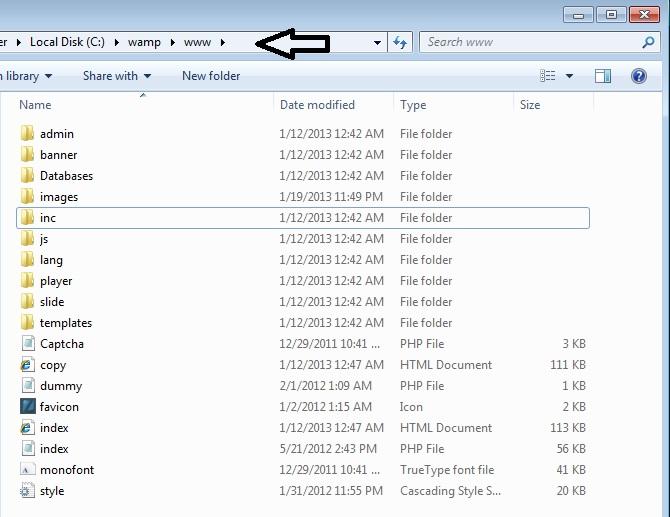This screenshot has width=670, height=517.
Task: Select the 'Captcha' file name
Action: tap(62, 344)
